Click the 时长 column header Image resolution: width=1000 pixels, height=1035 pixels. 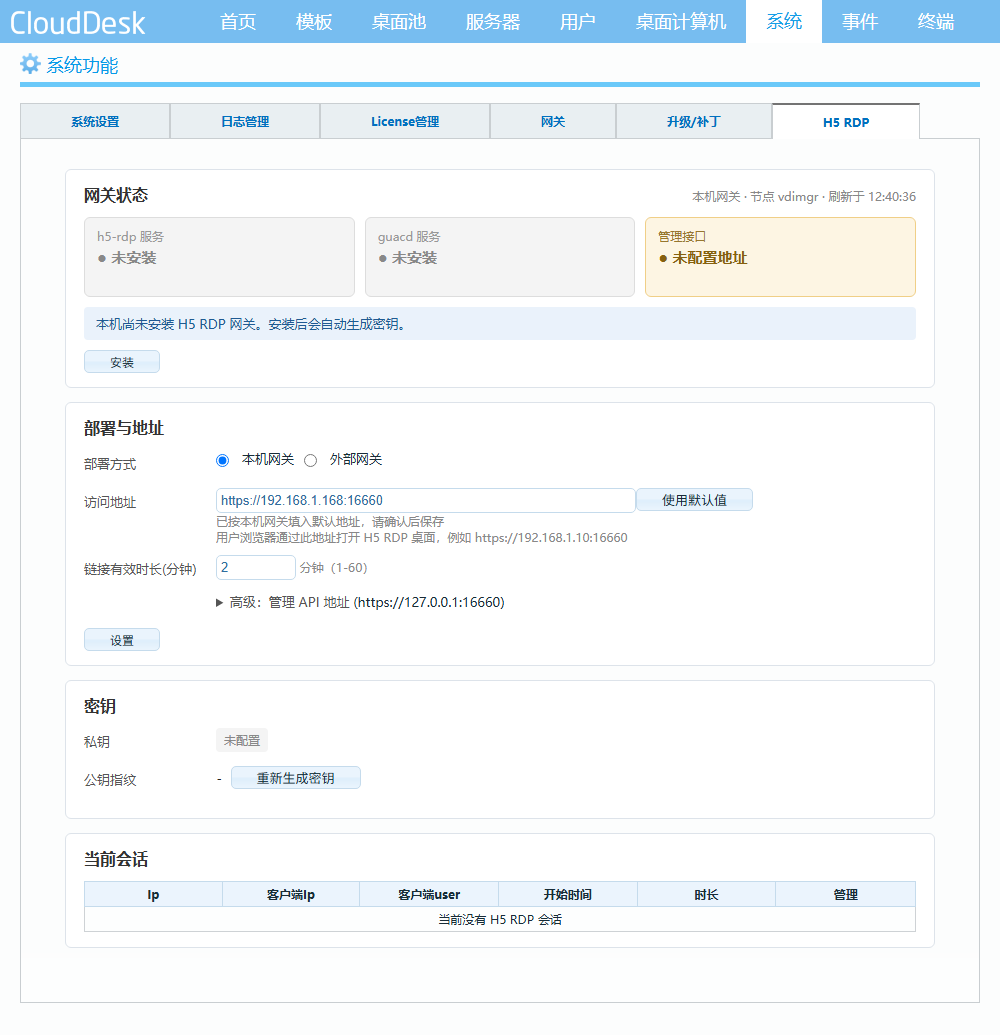(706, 894)
